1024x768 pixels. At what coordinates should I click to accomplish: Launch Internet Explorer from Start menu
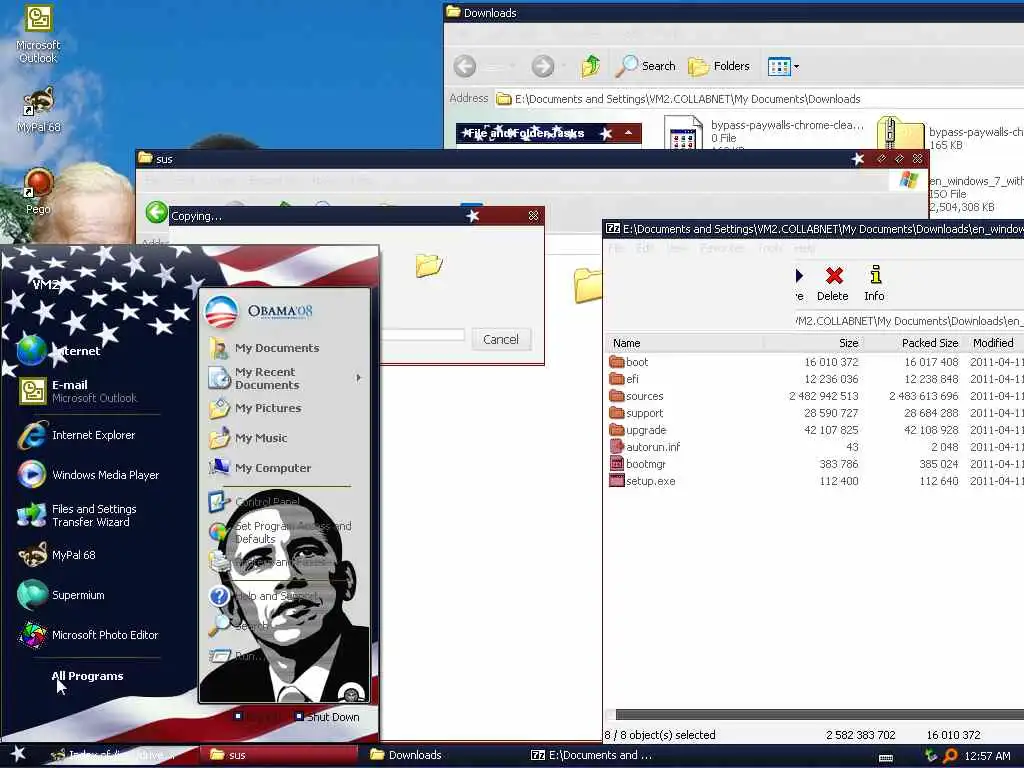[77, 435]
